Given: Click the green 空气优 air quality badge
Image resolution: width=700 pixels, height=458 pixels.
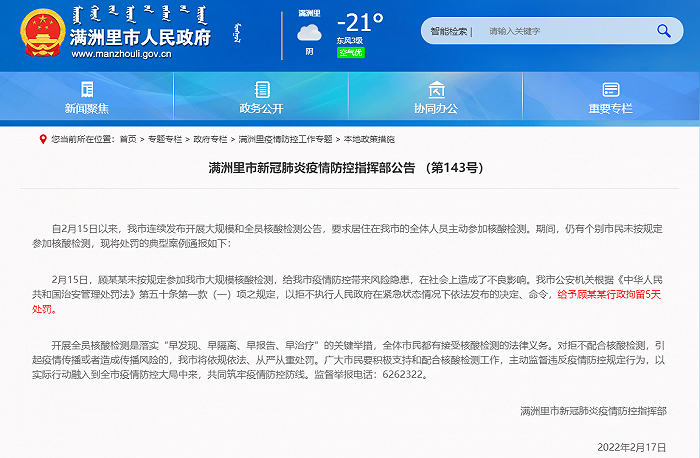Looking at the screenshot, I should [351, 51].
